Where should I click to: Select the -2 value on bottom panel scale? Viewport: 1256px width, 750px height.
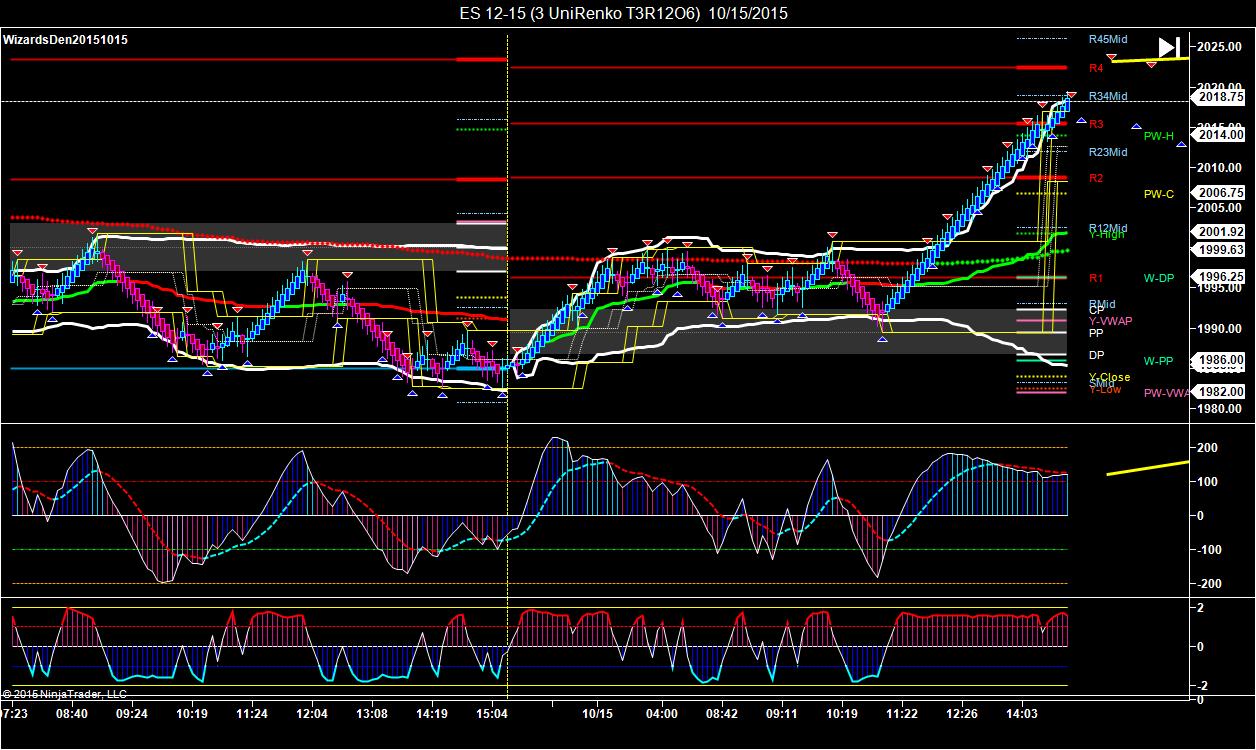1201,686
